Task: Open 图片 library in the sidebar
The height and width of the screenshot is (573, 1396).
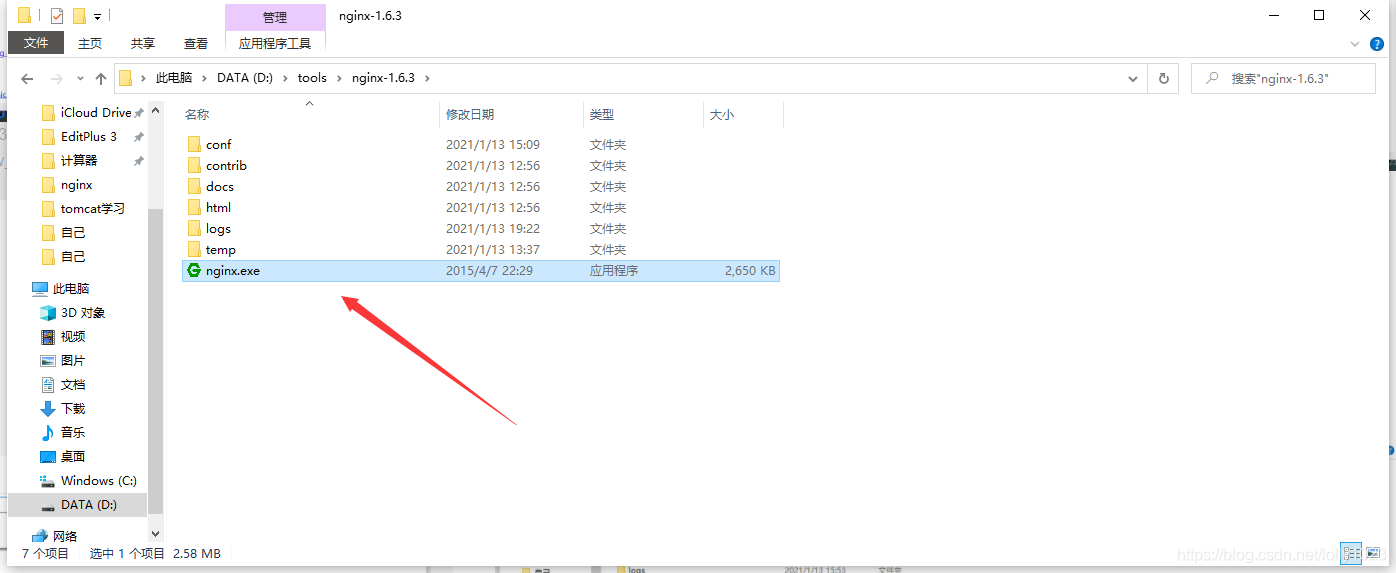Action: [x=63, y=360]
